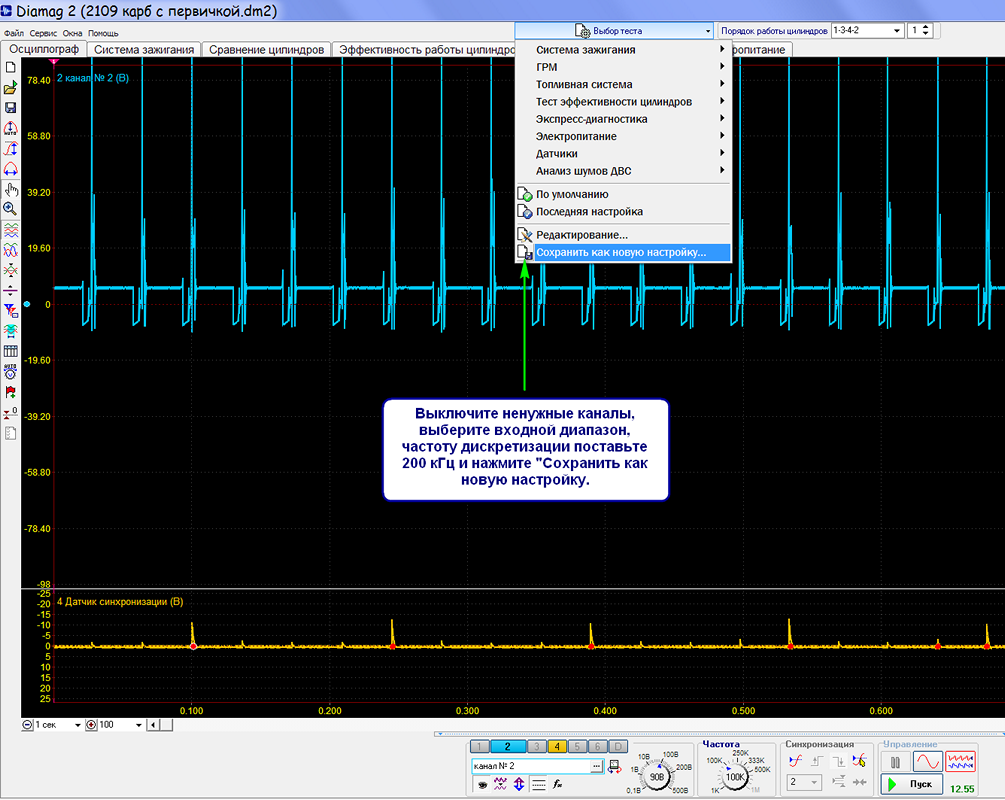The height and width of the screenshot is (800, 1005).
Task: Increase the cylinder number stepper
Action: 926,27
